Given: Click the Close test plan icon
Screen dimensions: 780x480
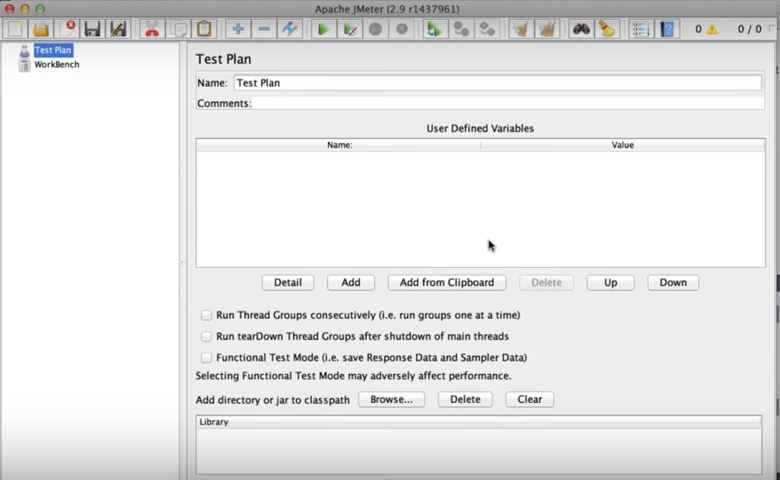Looking at the screenshot, I should pyautogui.click(x=67, y=29).
